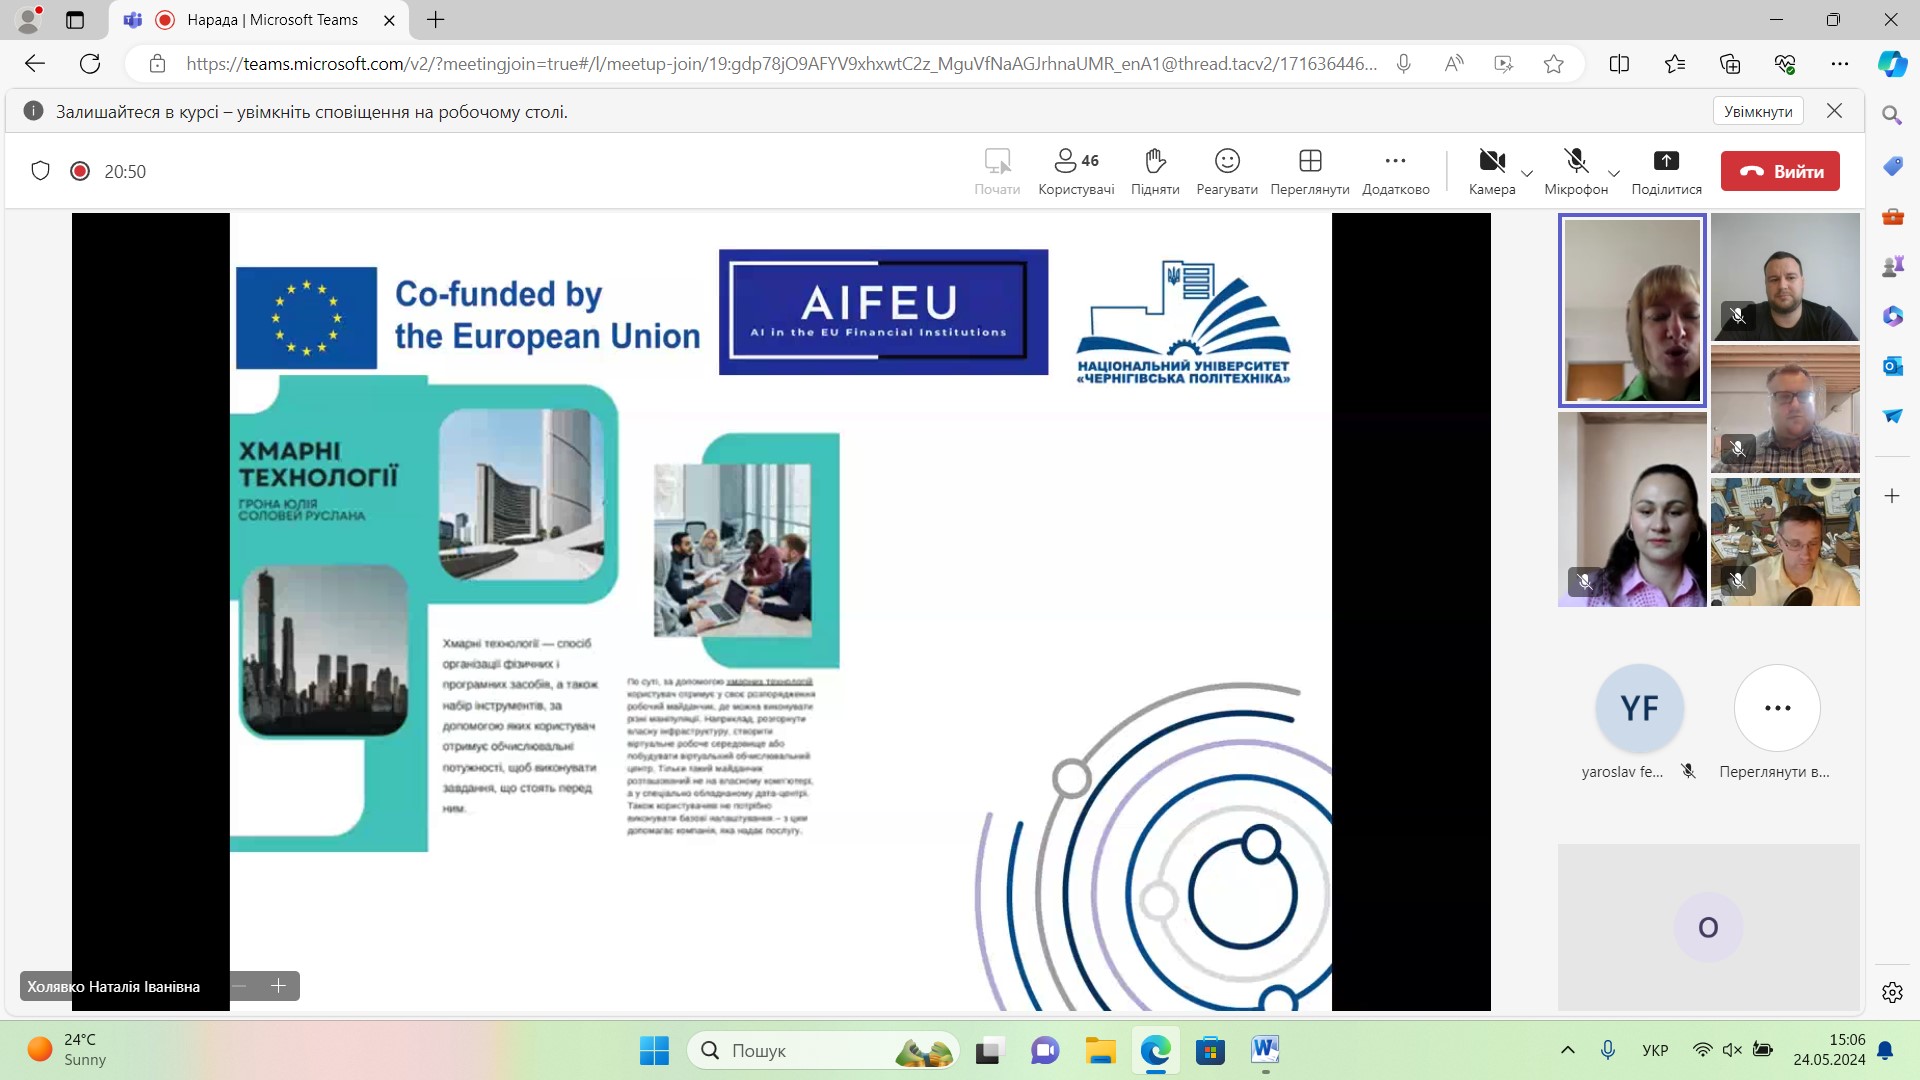The width and height of the screenshot is (1920, 1080).
Task: Toggle the Камера camera on
Action: point(1491,170)
